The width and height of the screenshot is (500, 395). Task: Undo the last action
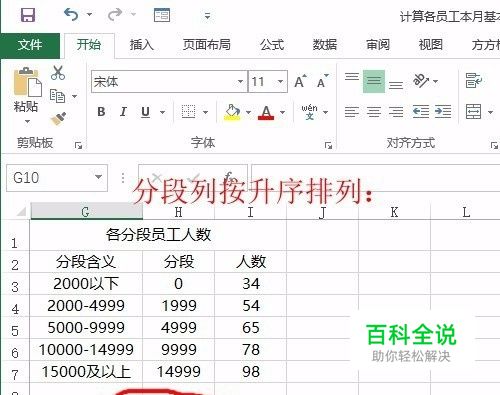click(71, 15)
